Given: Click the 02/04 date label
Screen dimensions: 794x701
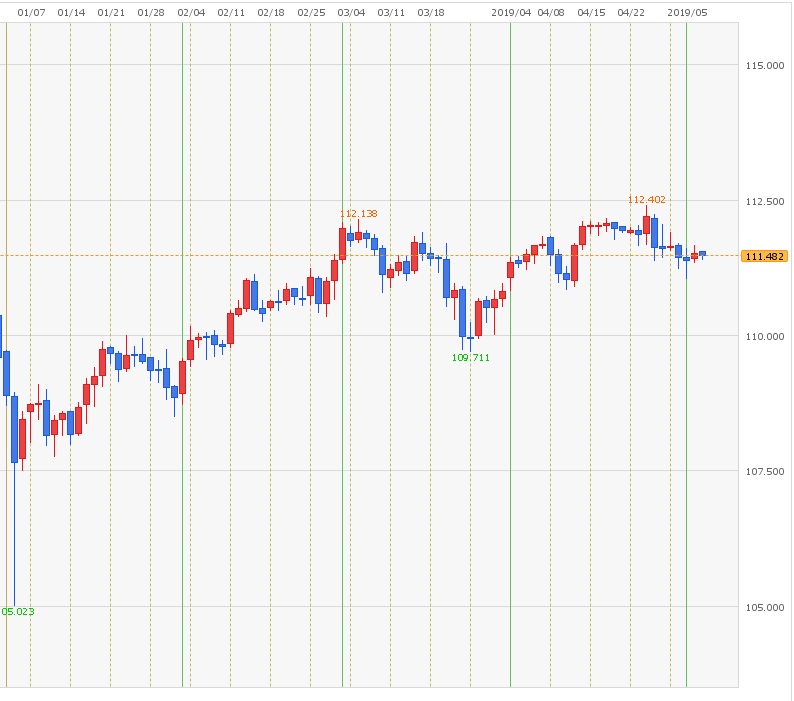Looking at the screenshot, I should [191, 13].
